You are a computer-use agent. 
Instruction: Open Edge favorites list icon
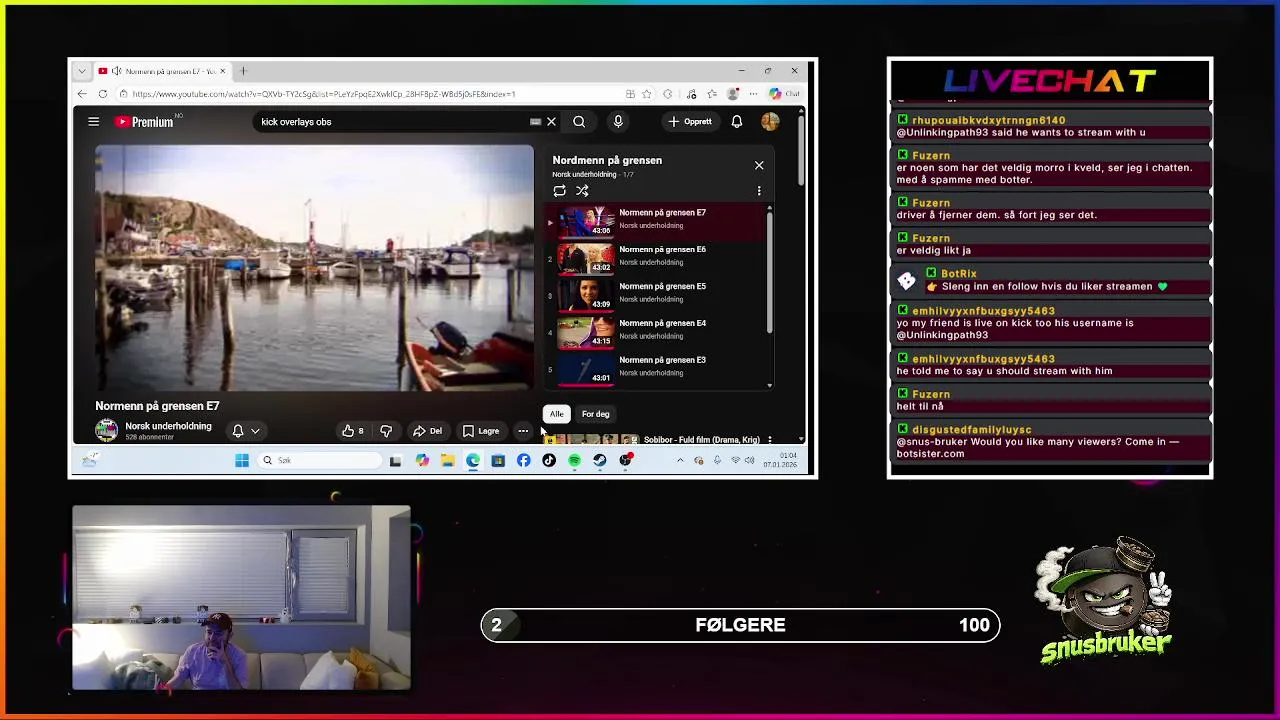tap(712, 94)
